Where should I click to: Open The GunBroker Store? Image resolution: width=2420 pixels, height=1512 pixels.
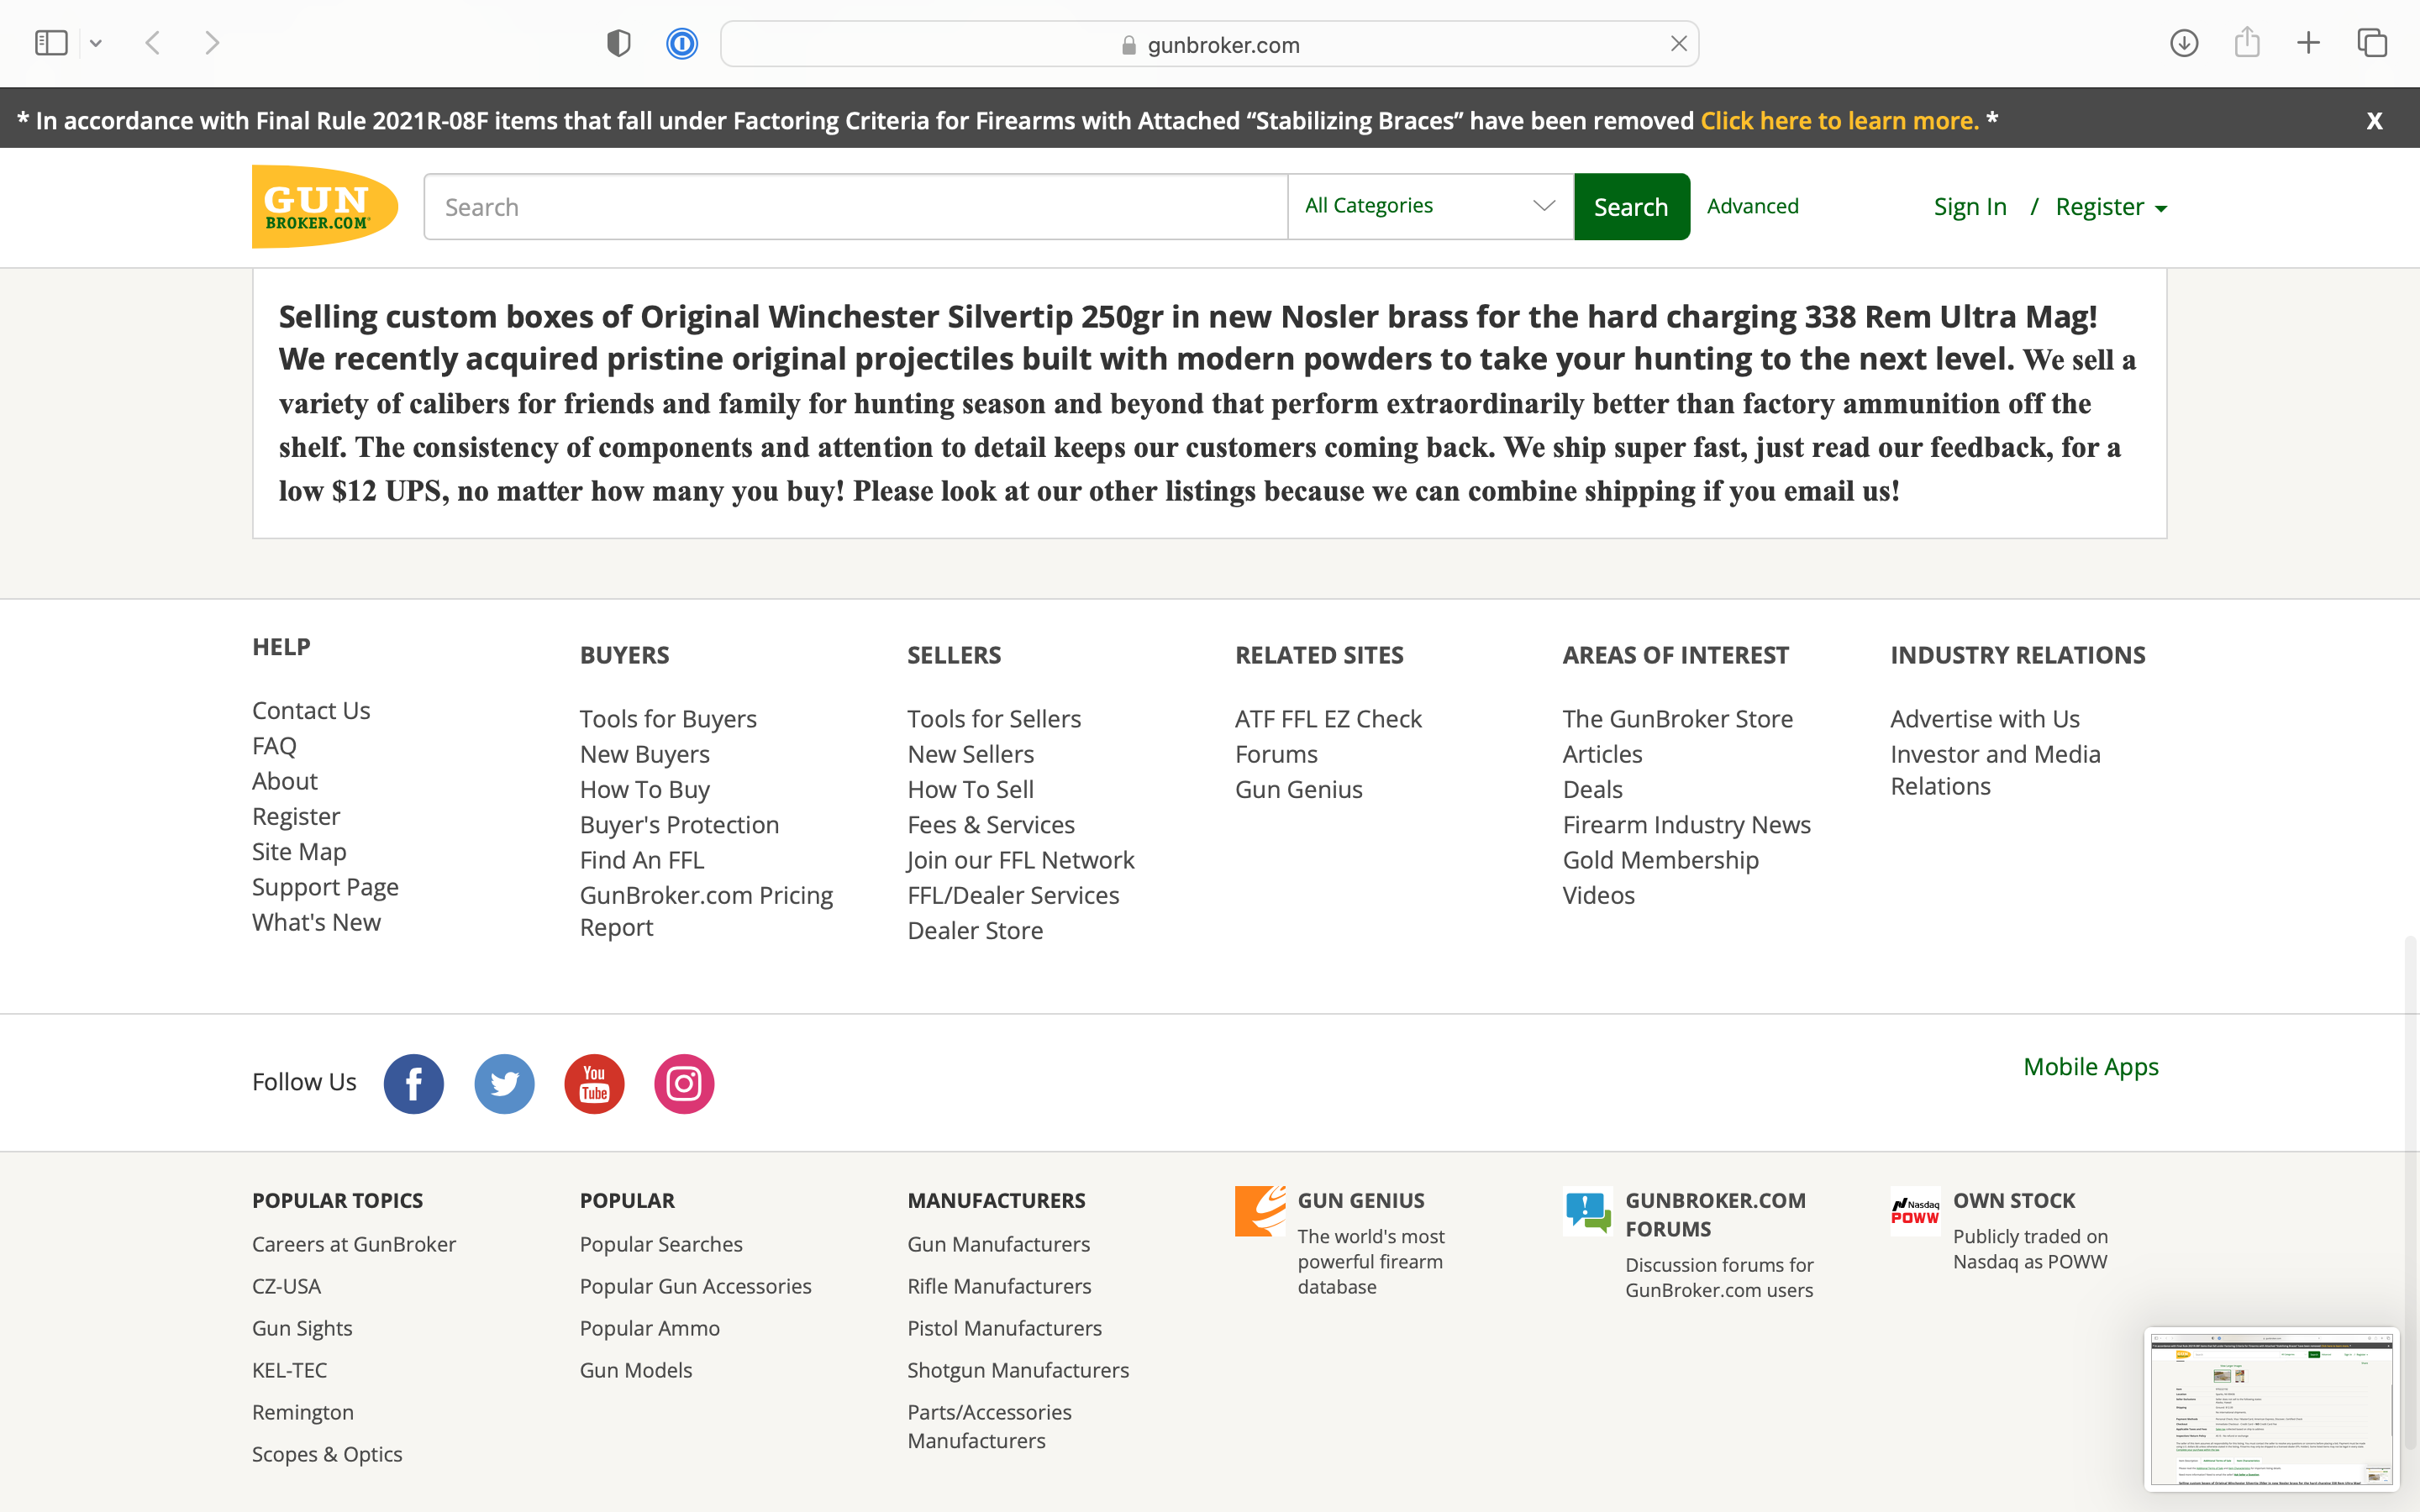tap(1677, 719)
